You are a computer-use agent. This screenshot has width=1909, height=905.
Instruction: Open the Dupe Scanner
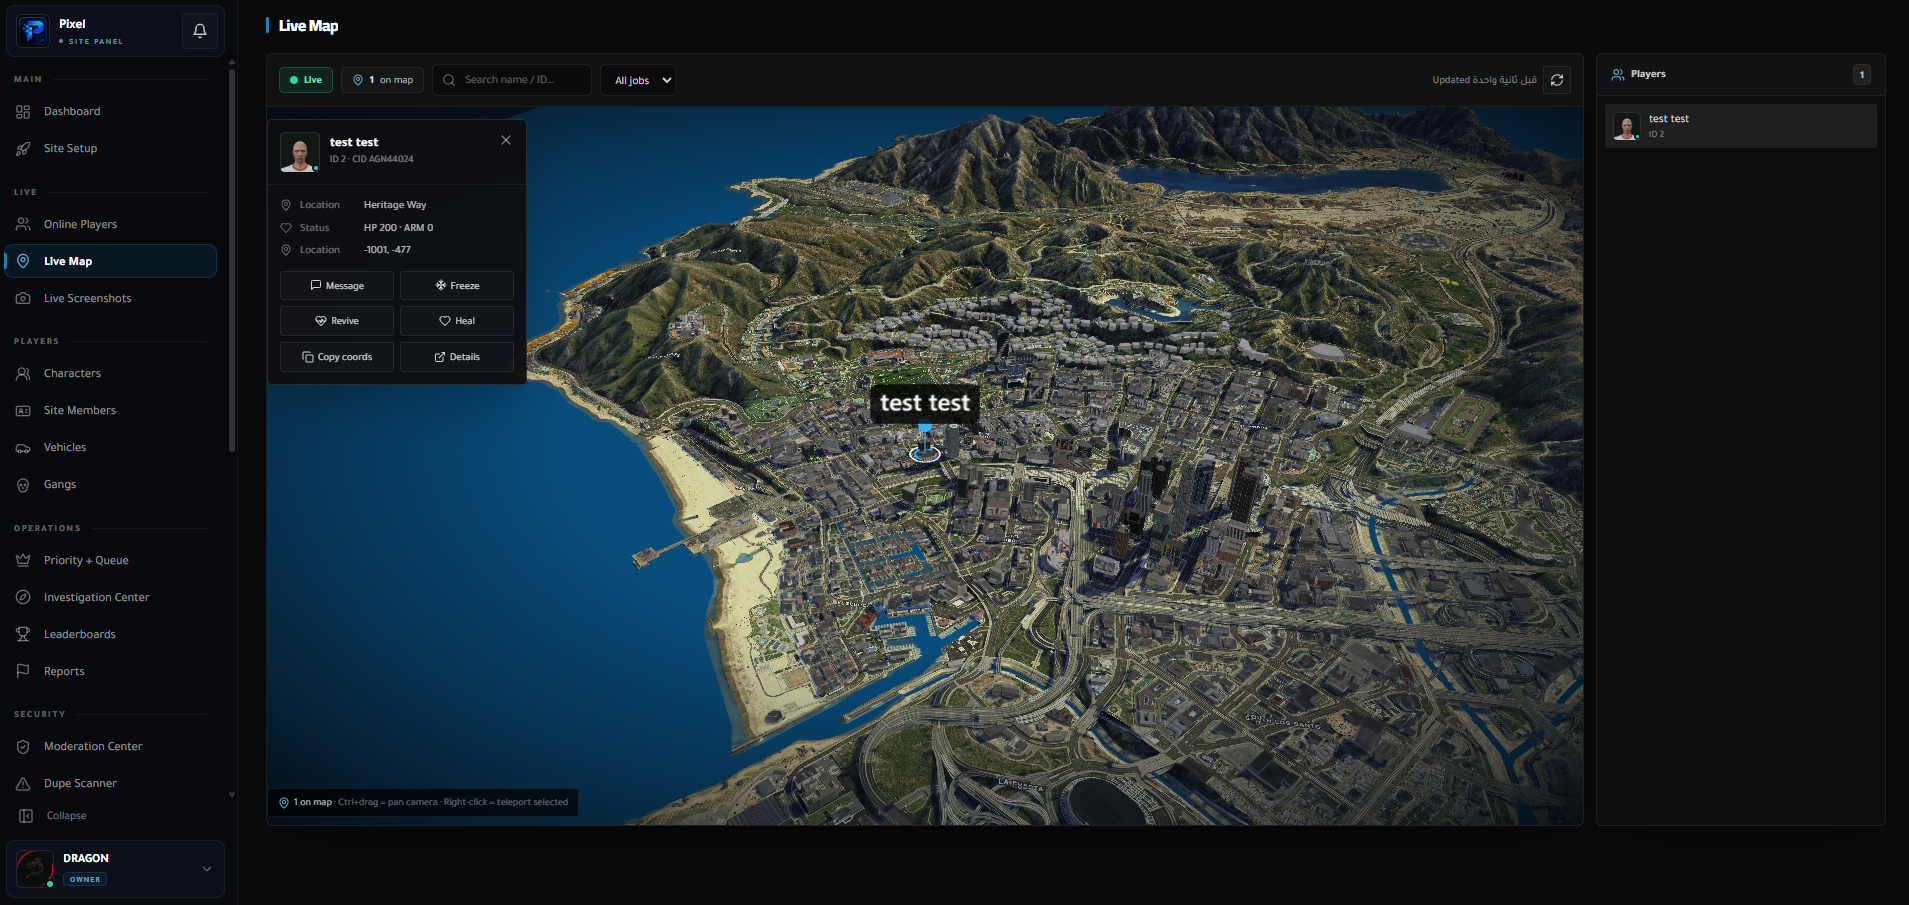click(110, 783)
